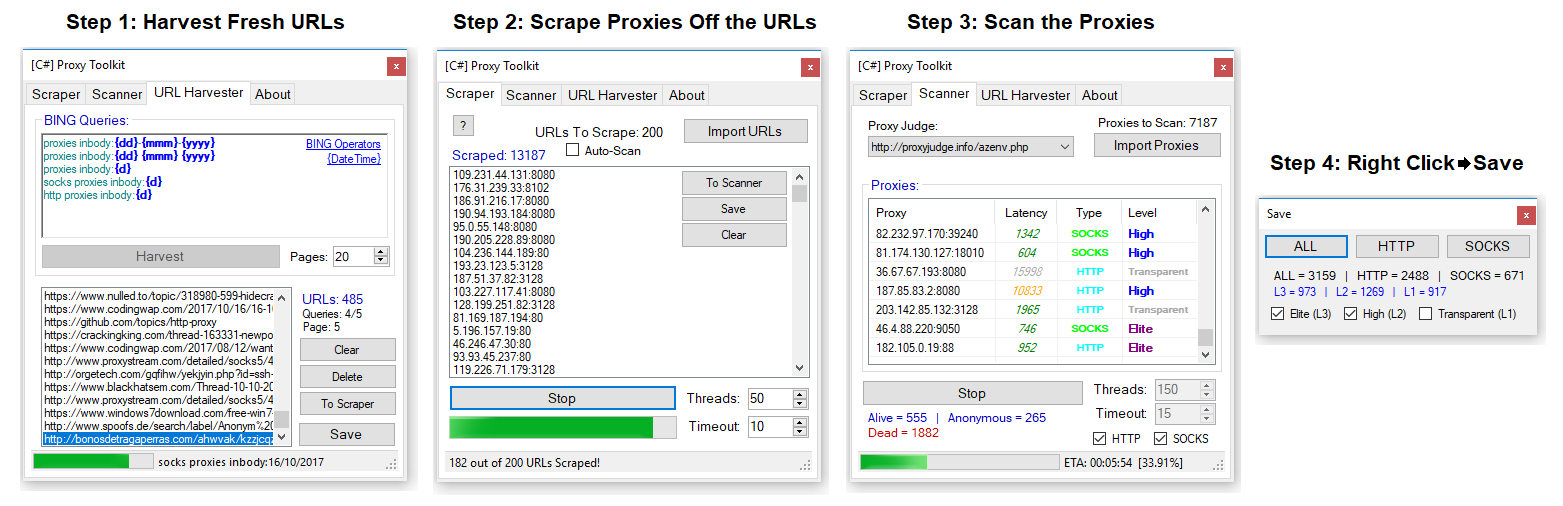Select scraped proxy 119.226.71.179:3128
The height and width of the screenshot is (506, 1563).
pyautogui.click(x=504, y=369)
